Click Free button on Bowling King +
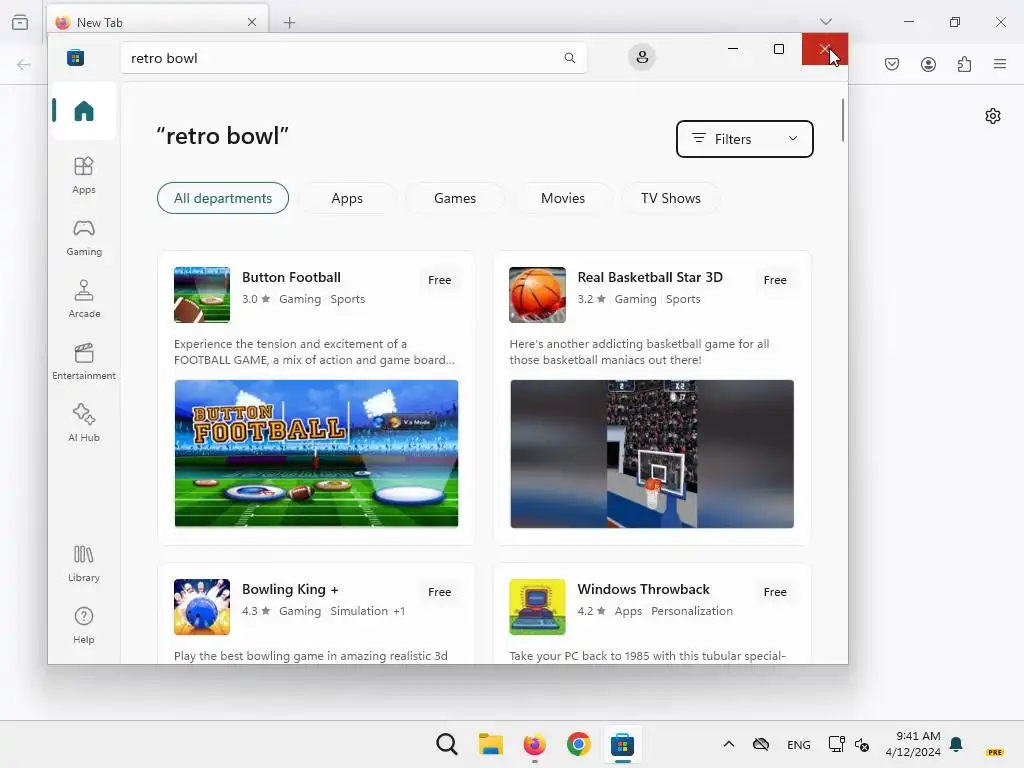Image resolution: width=1024 pixels, height=768 pixels. (440, 592)
